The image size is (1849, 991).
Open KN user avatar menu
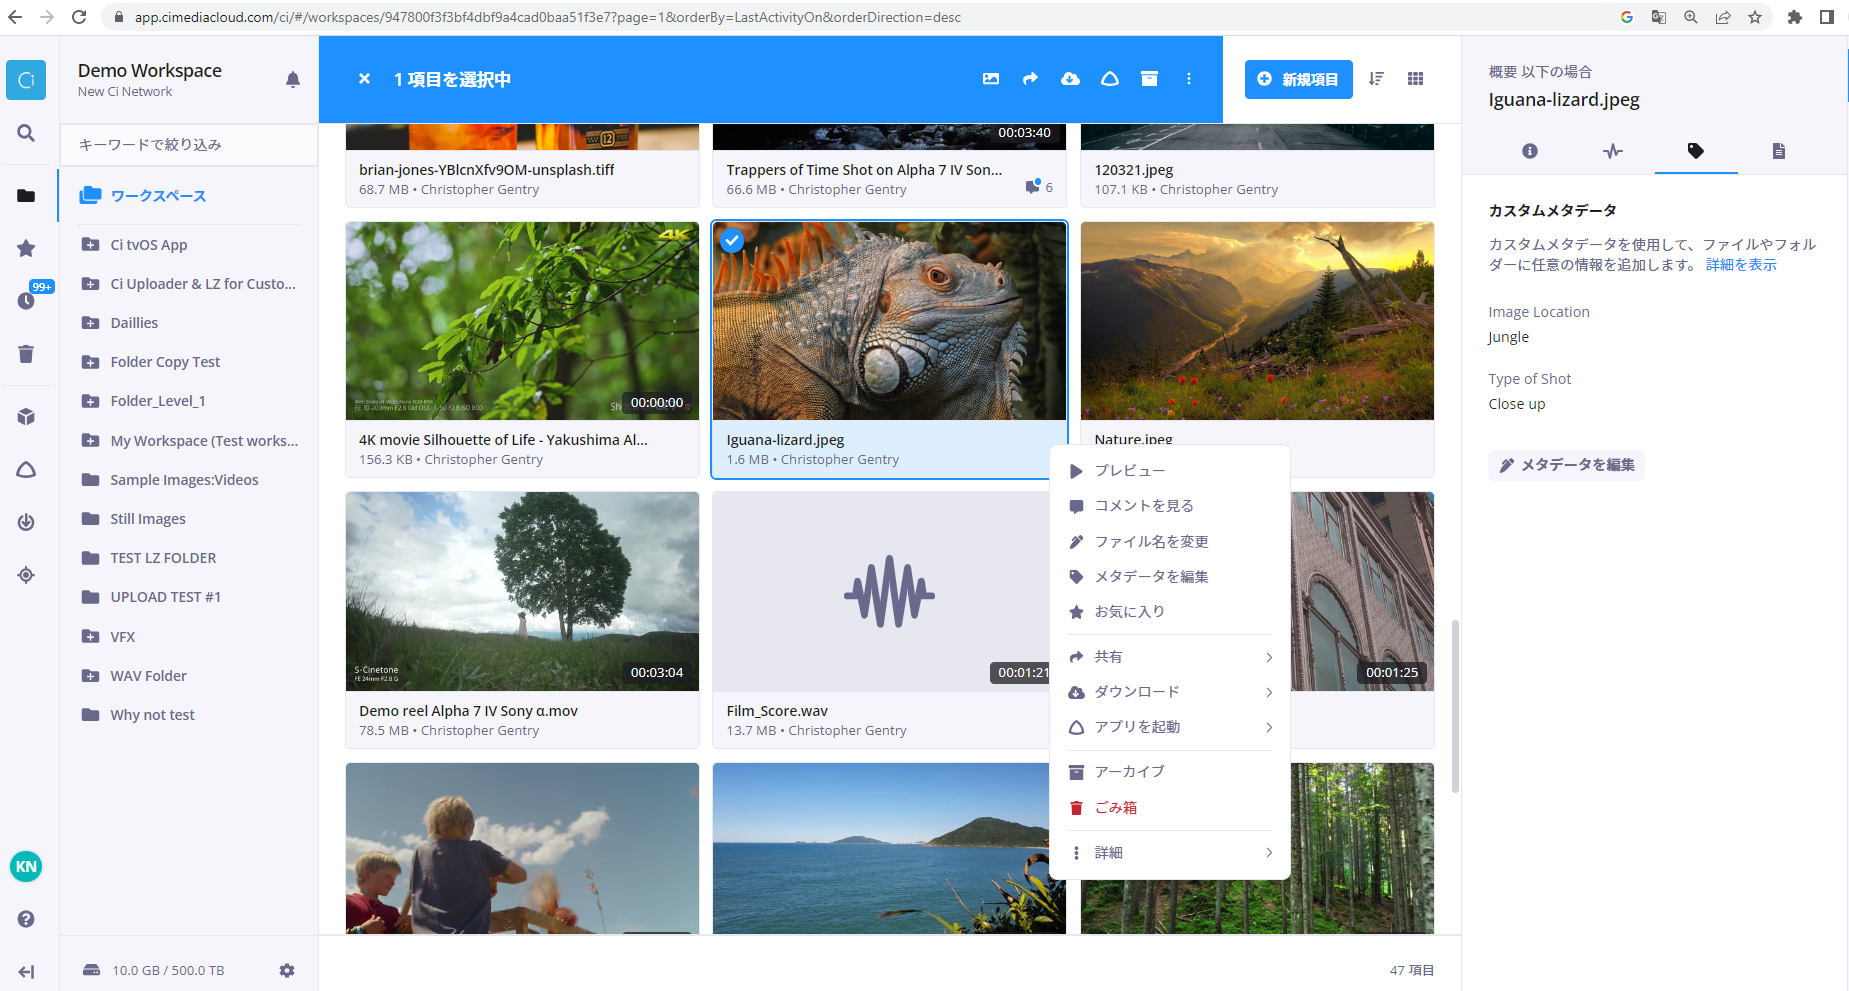pyautogui.click(x=26, y=867)
